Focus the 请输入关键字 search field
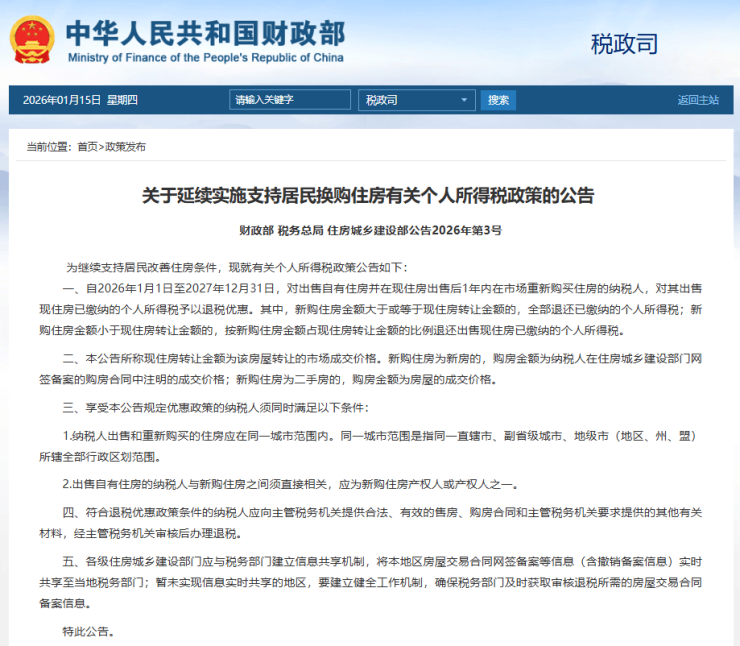This screenshot has width=740, height=646. click(x=290, y=100)
